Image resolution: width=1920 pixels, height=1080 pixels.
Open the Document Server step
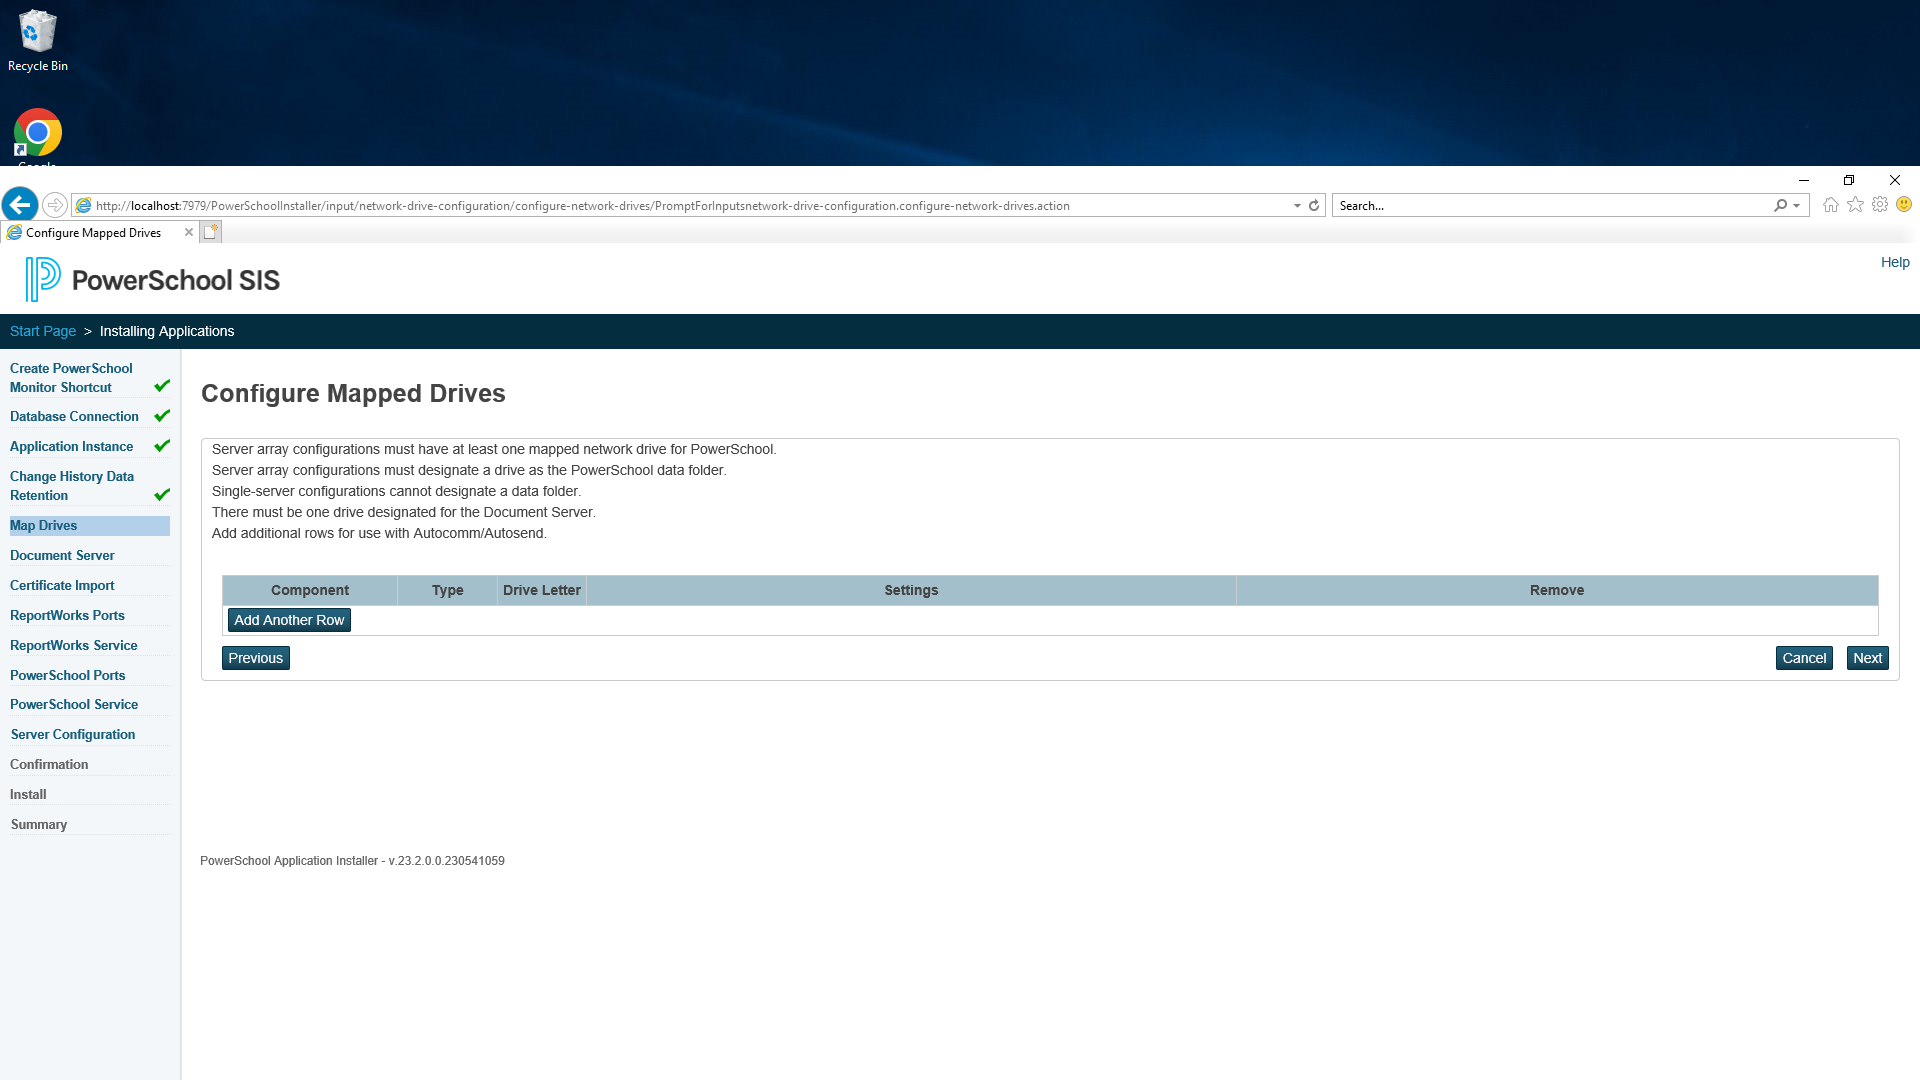pos(62,555)
